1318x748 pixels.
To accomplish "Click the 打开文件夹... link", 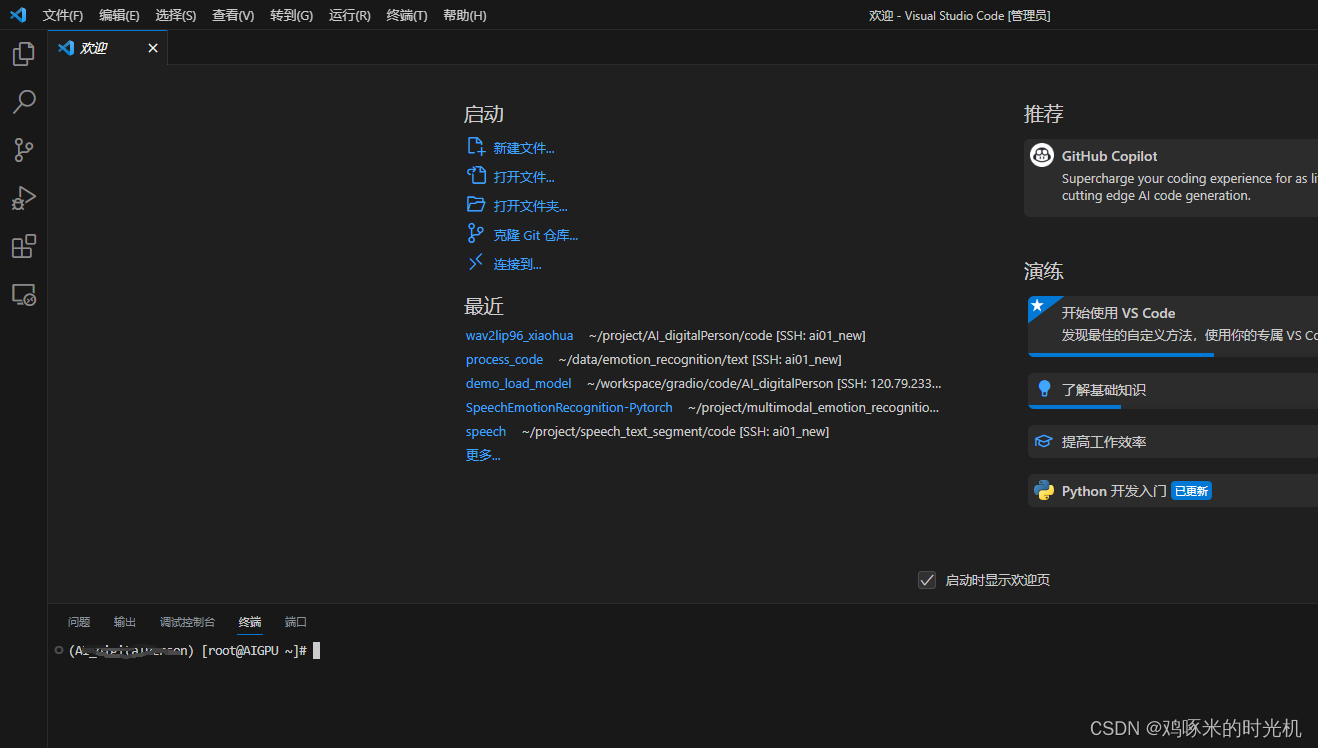I will (531, 206).
